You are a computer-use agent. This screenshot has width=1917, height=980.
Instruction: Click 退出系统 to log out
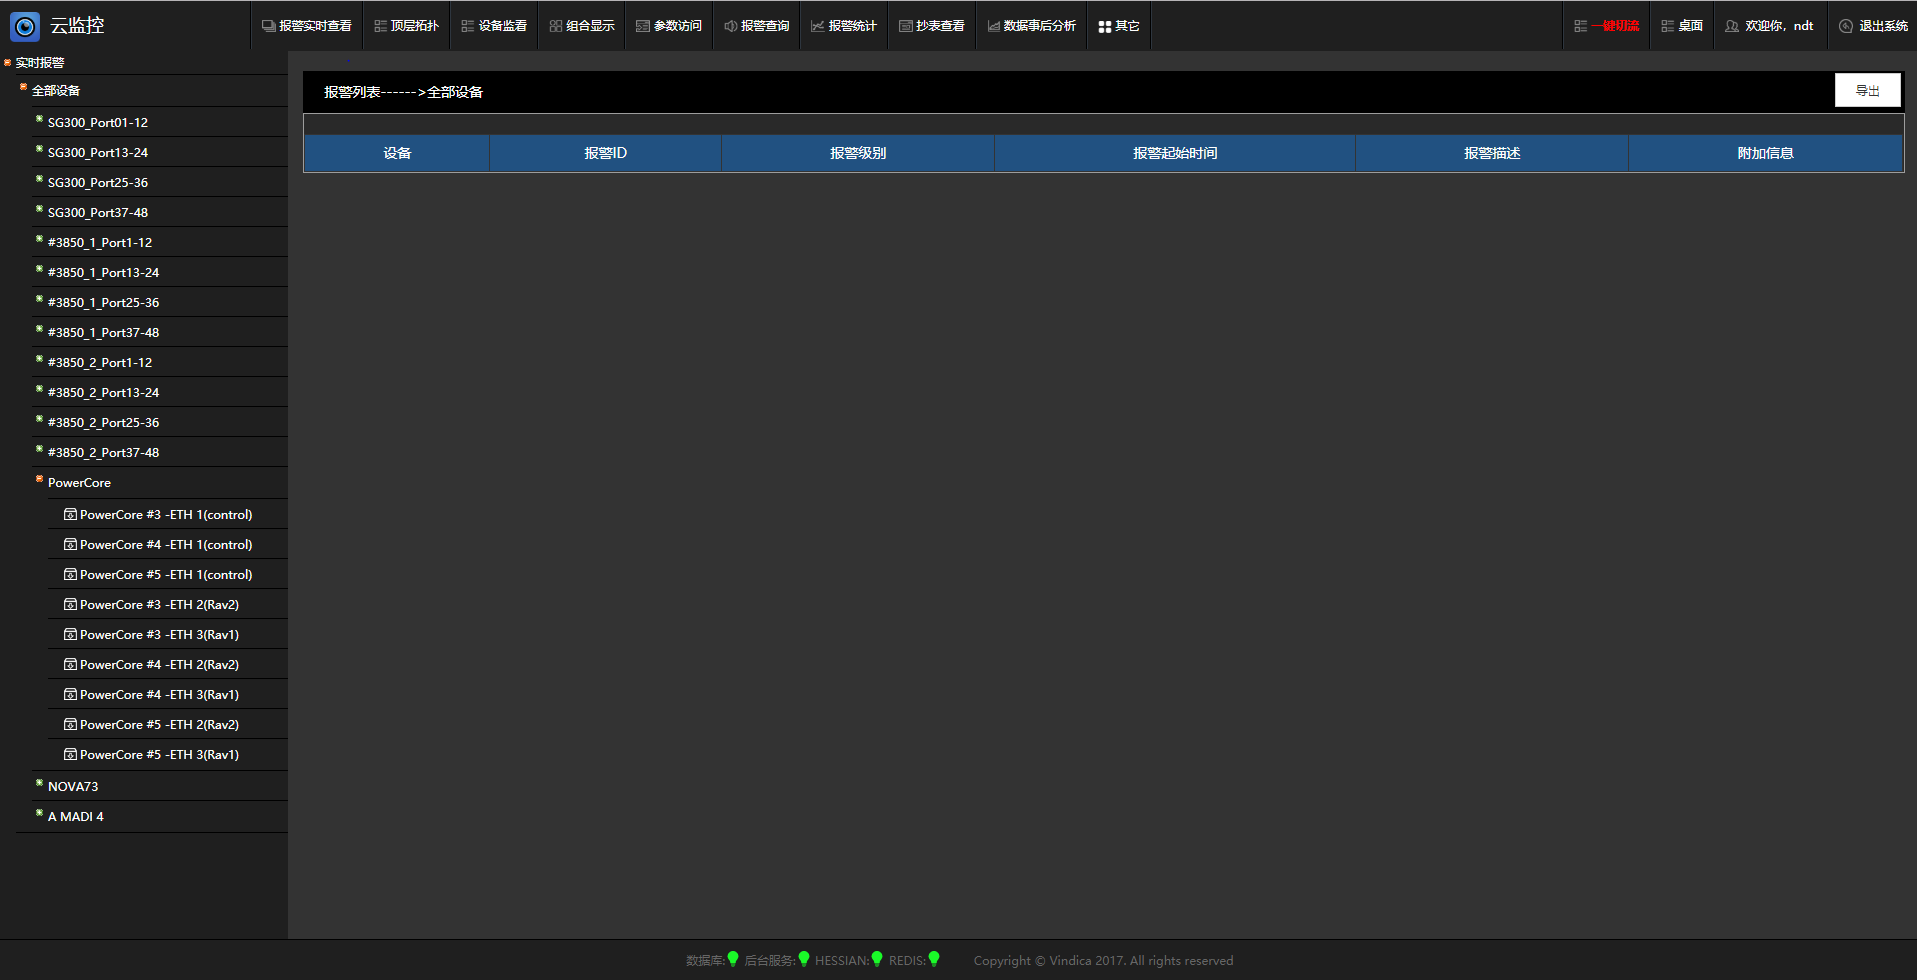click(1873, 26)
